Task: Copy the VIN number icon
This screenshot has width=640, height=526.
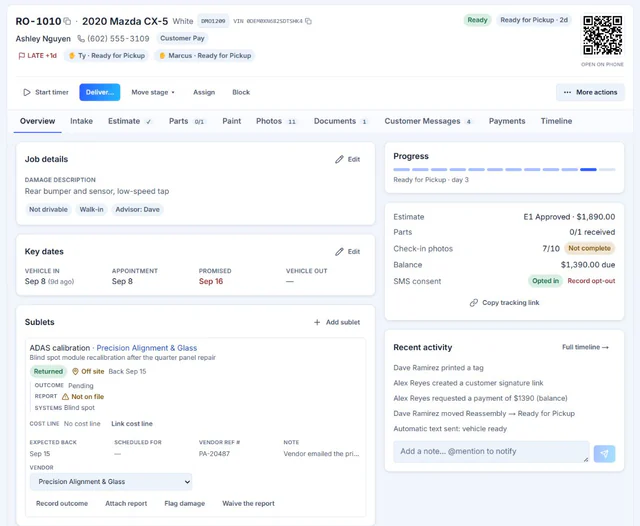Action: [308, 21]
